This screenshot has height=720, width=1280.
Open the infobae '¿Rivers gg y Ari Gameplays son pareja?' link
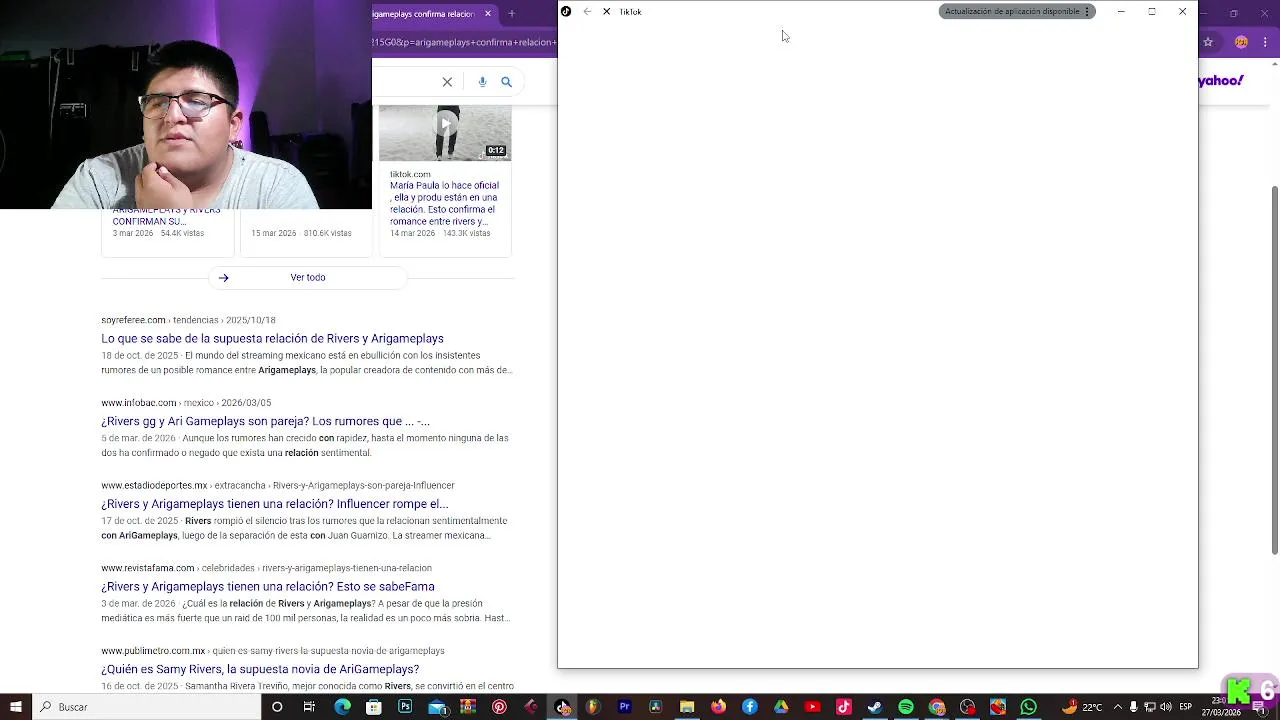[x=265, y=422]
